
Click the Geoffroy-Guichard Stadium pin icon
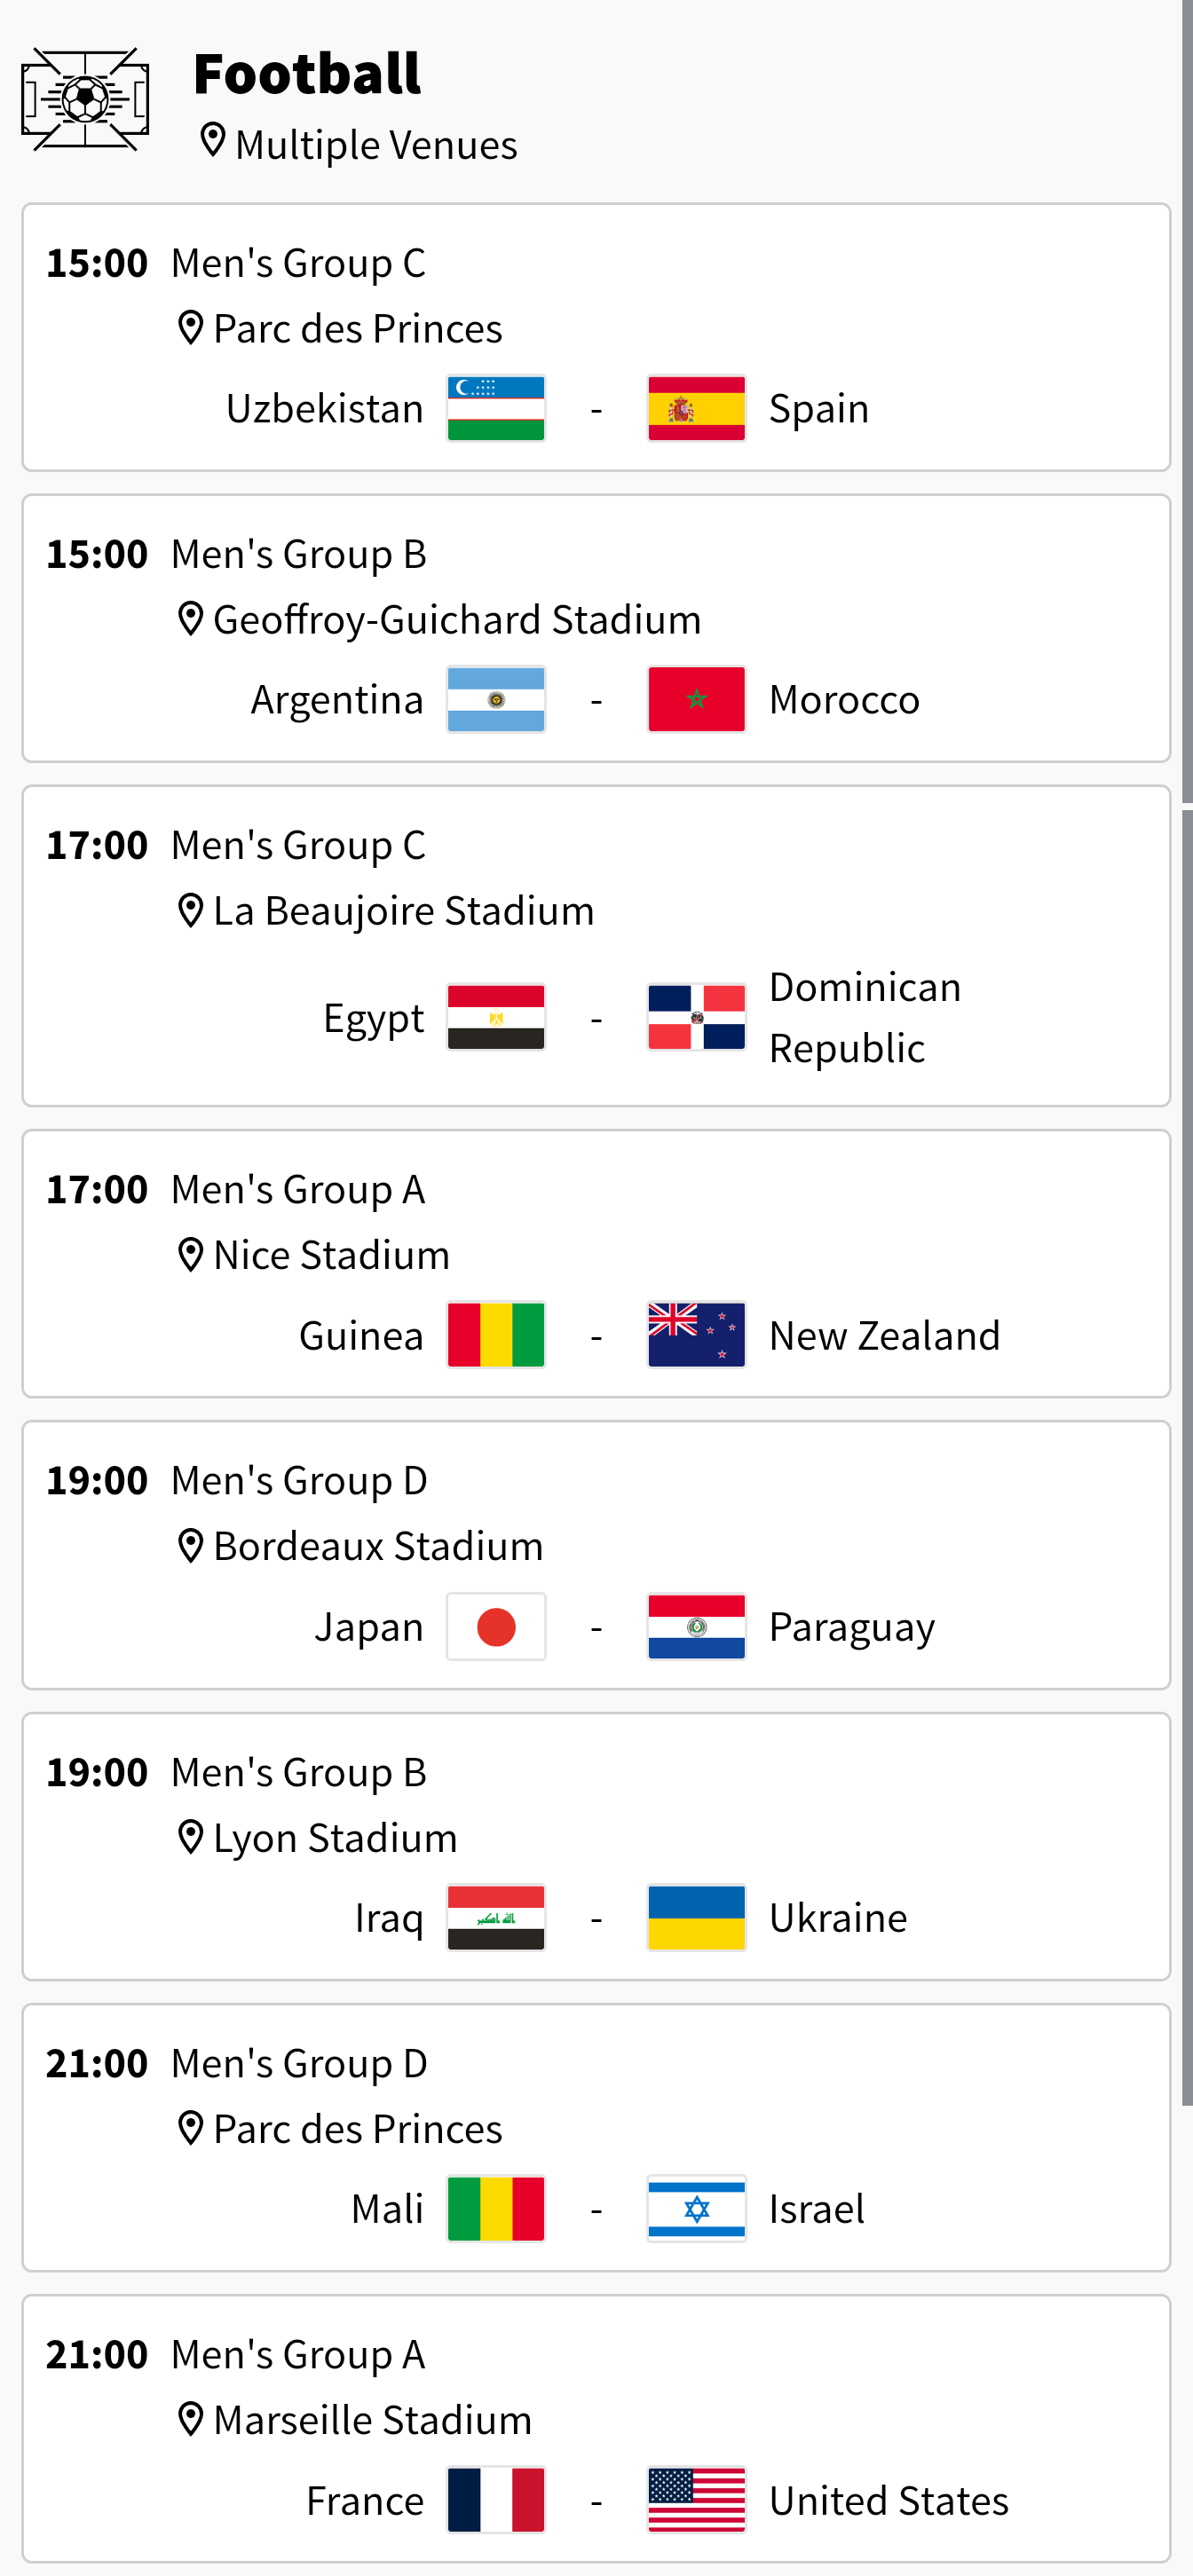click(190, 619)
